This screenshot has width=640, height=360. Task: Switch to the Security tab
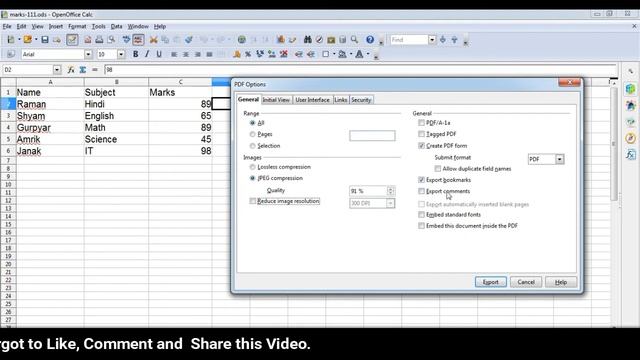click(x=361, y=100)
